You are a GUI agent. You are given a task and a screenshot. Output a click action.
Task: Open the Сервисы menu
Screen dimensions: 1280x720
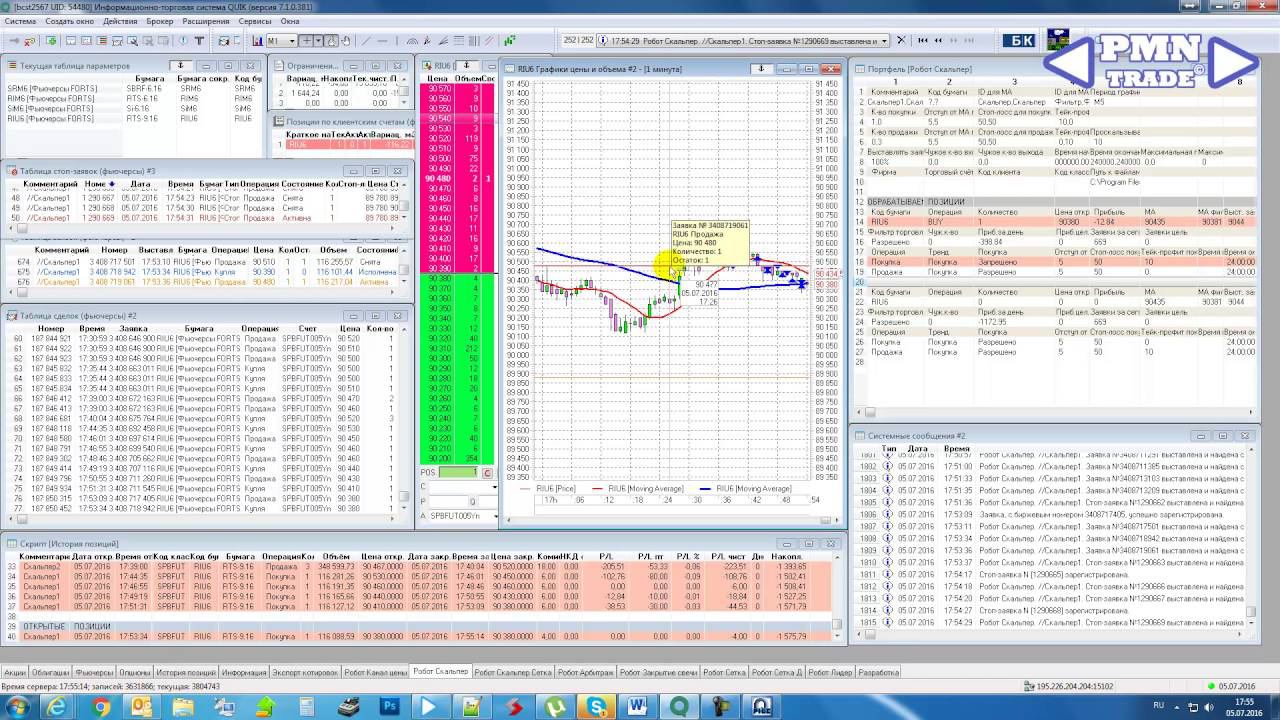[255, 21]
